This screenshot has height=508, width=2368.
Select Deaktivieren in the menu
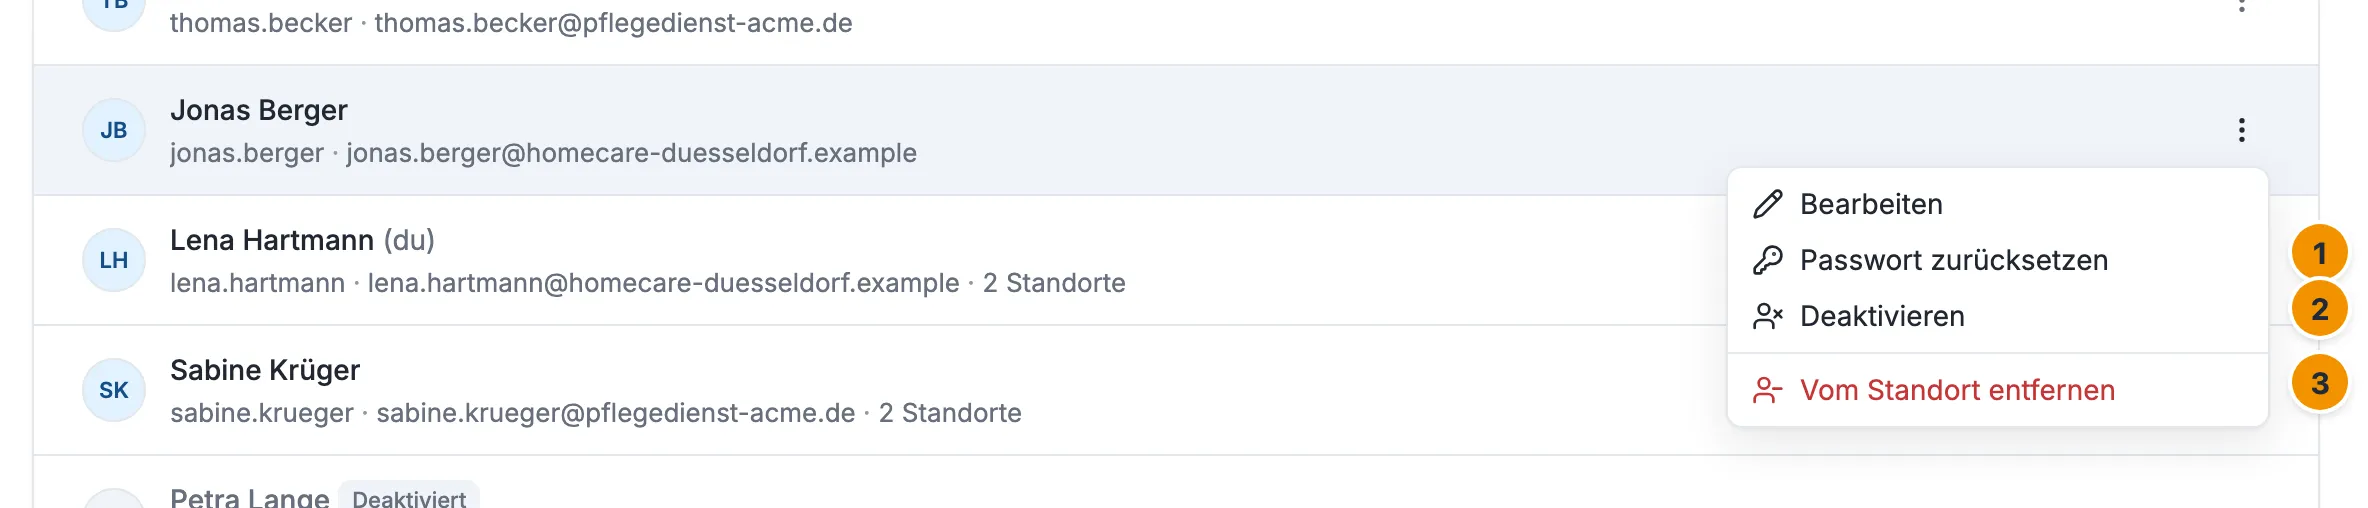point(1997,316)
